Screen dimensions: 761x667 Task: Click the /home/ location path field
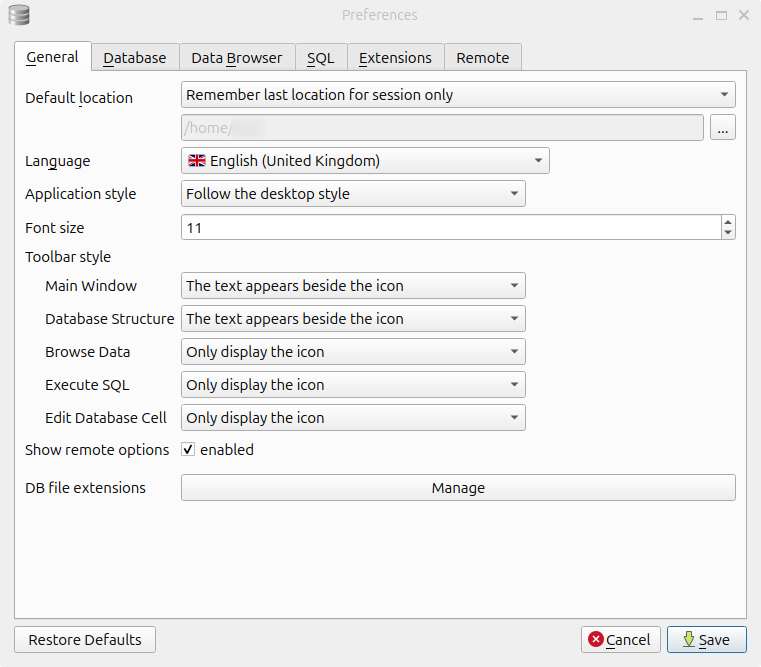pyautogui.click(x=442, y=128)
